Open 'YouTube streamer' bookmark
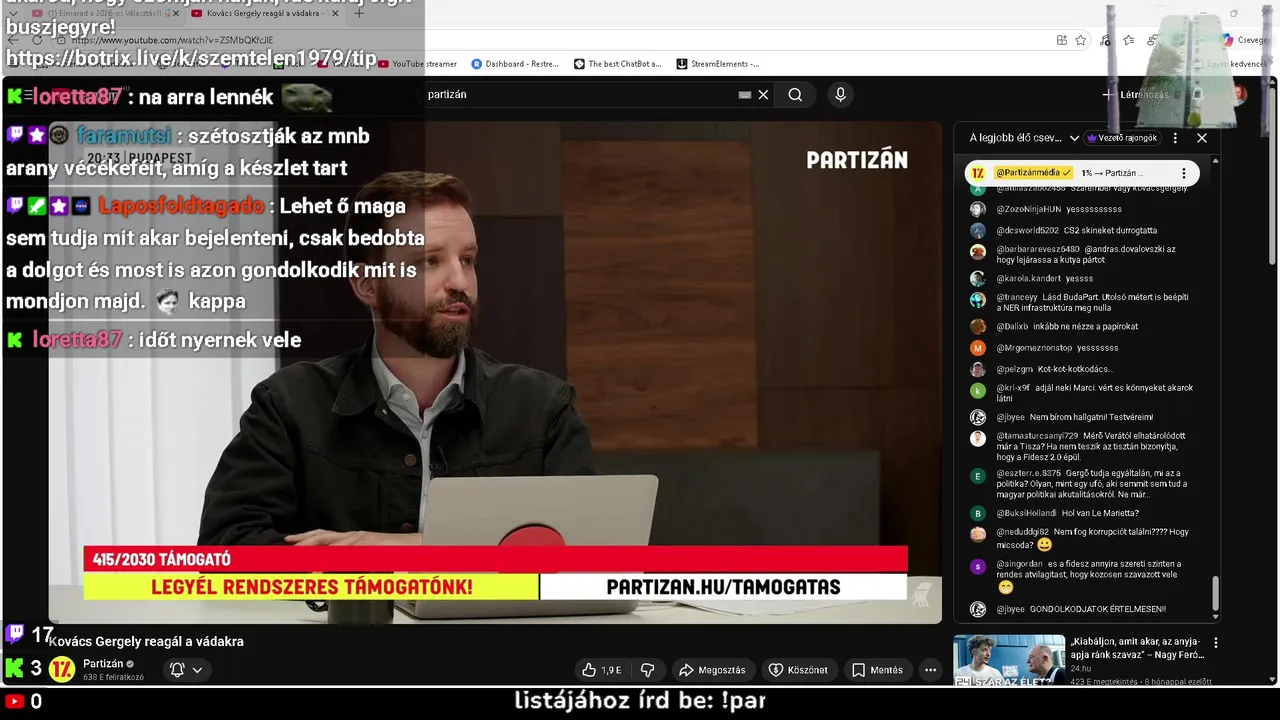The image size is (1280, 720). tap(416, 64)
